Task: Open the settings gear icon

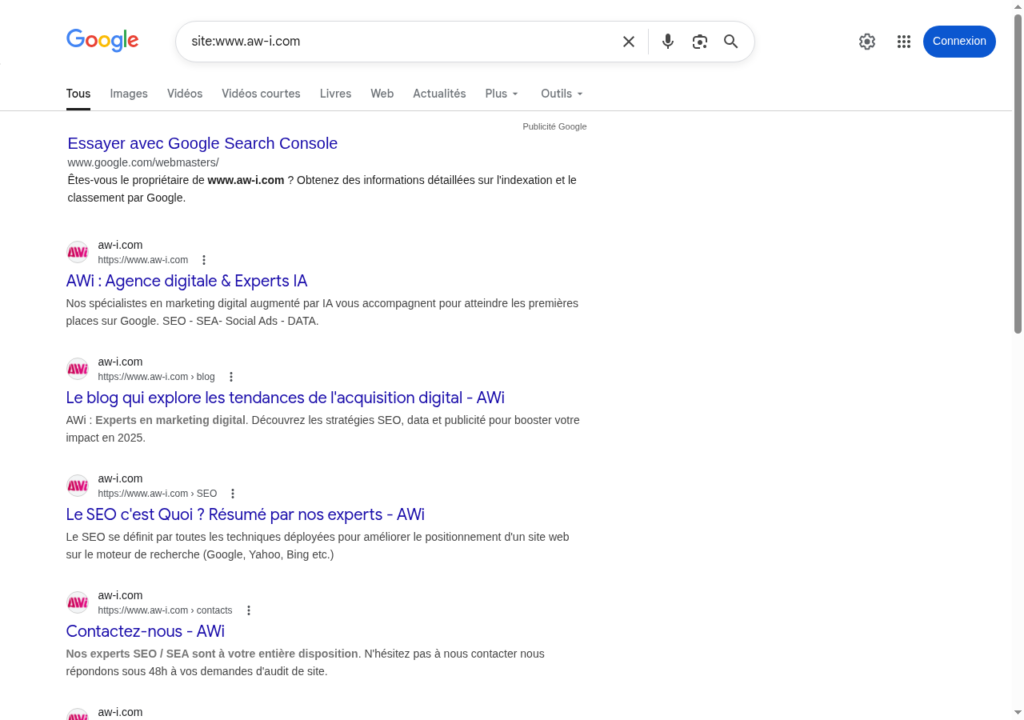Action: 867,42
